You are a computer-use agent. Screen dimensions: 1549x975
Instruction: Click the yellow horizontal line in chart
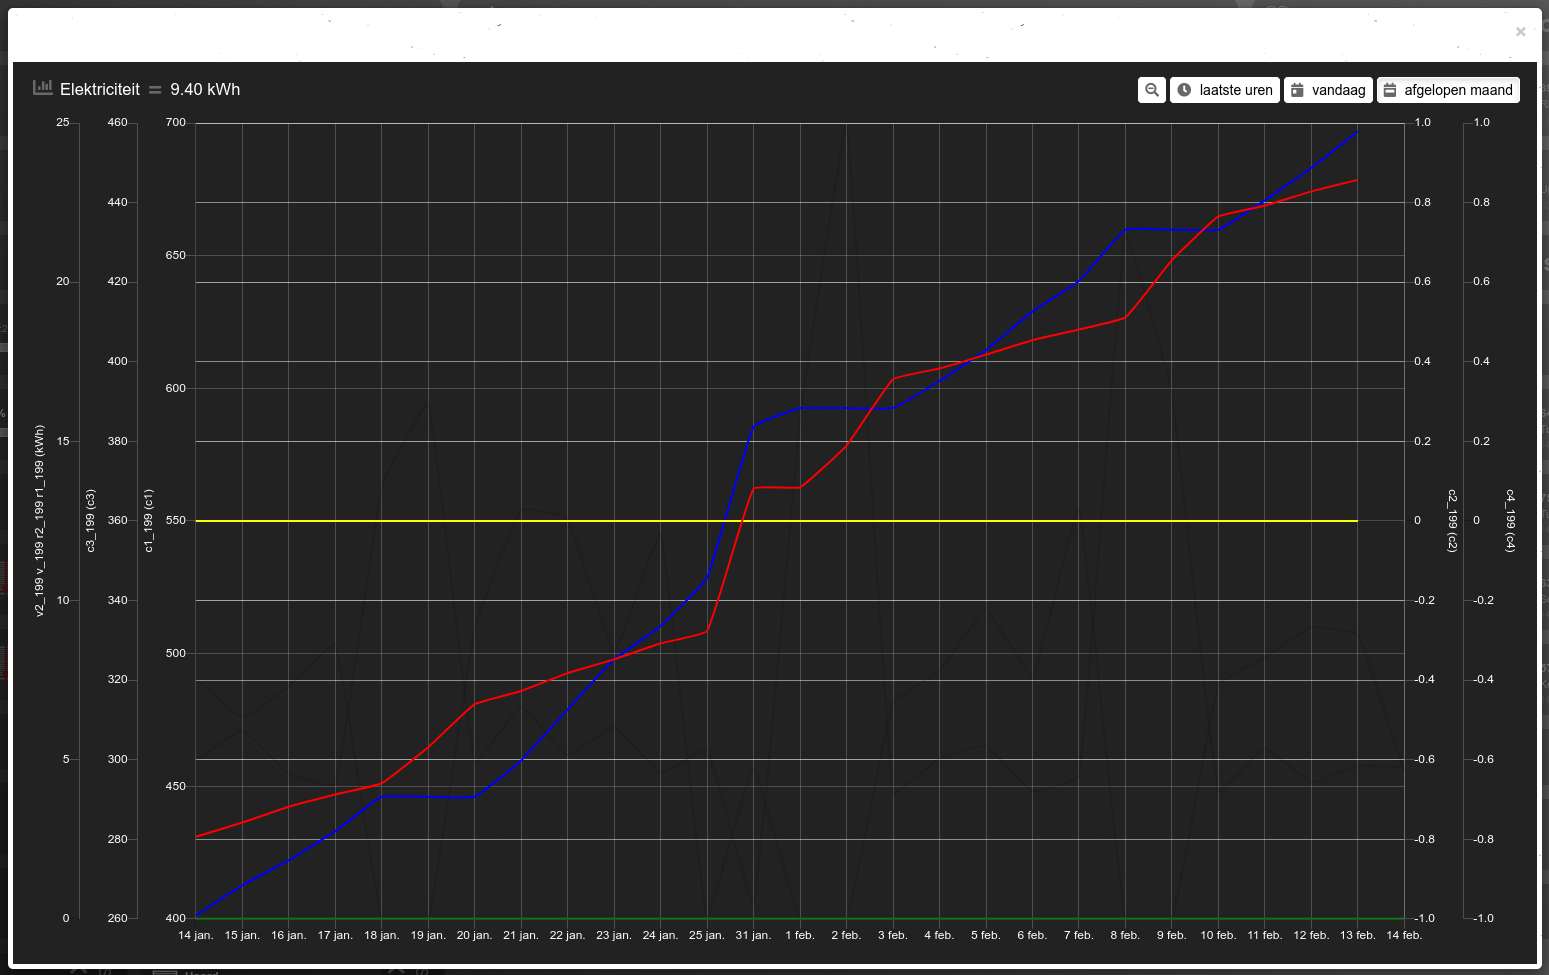pos(776,521)
